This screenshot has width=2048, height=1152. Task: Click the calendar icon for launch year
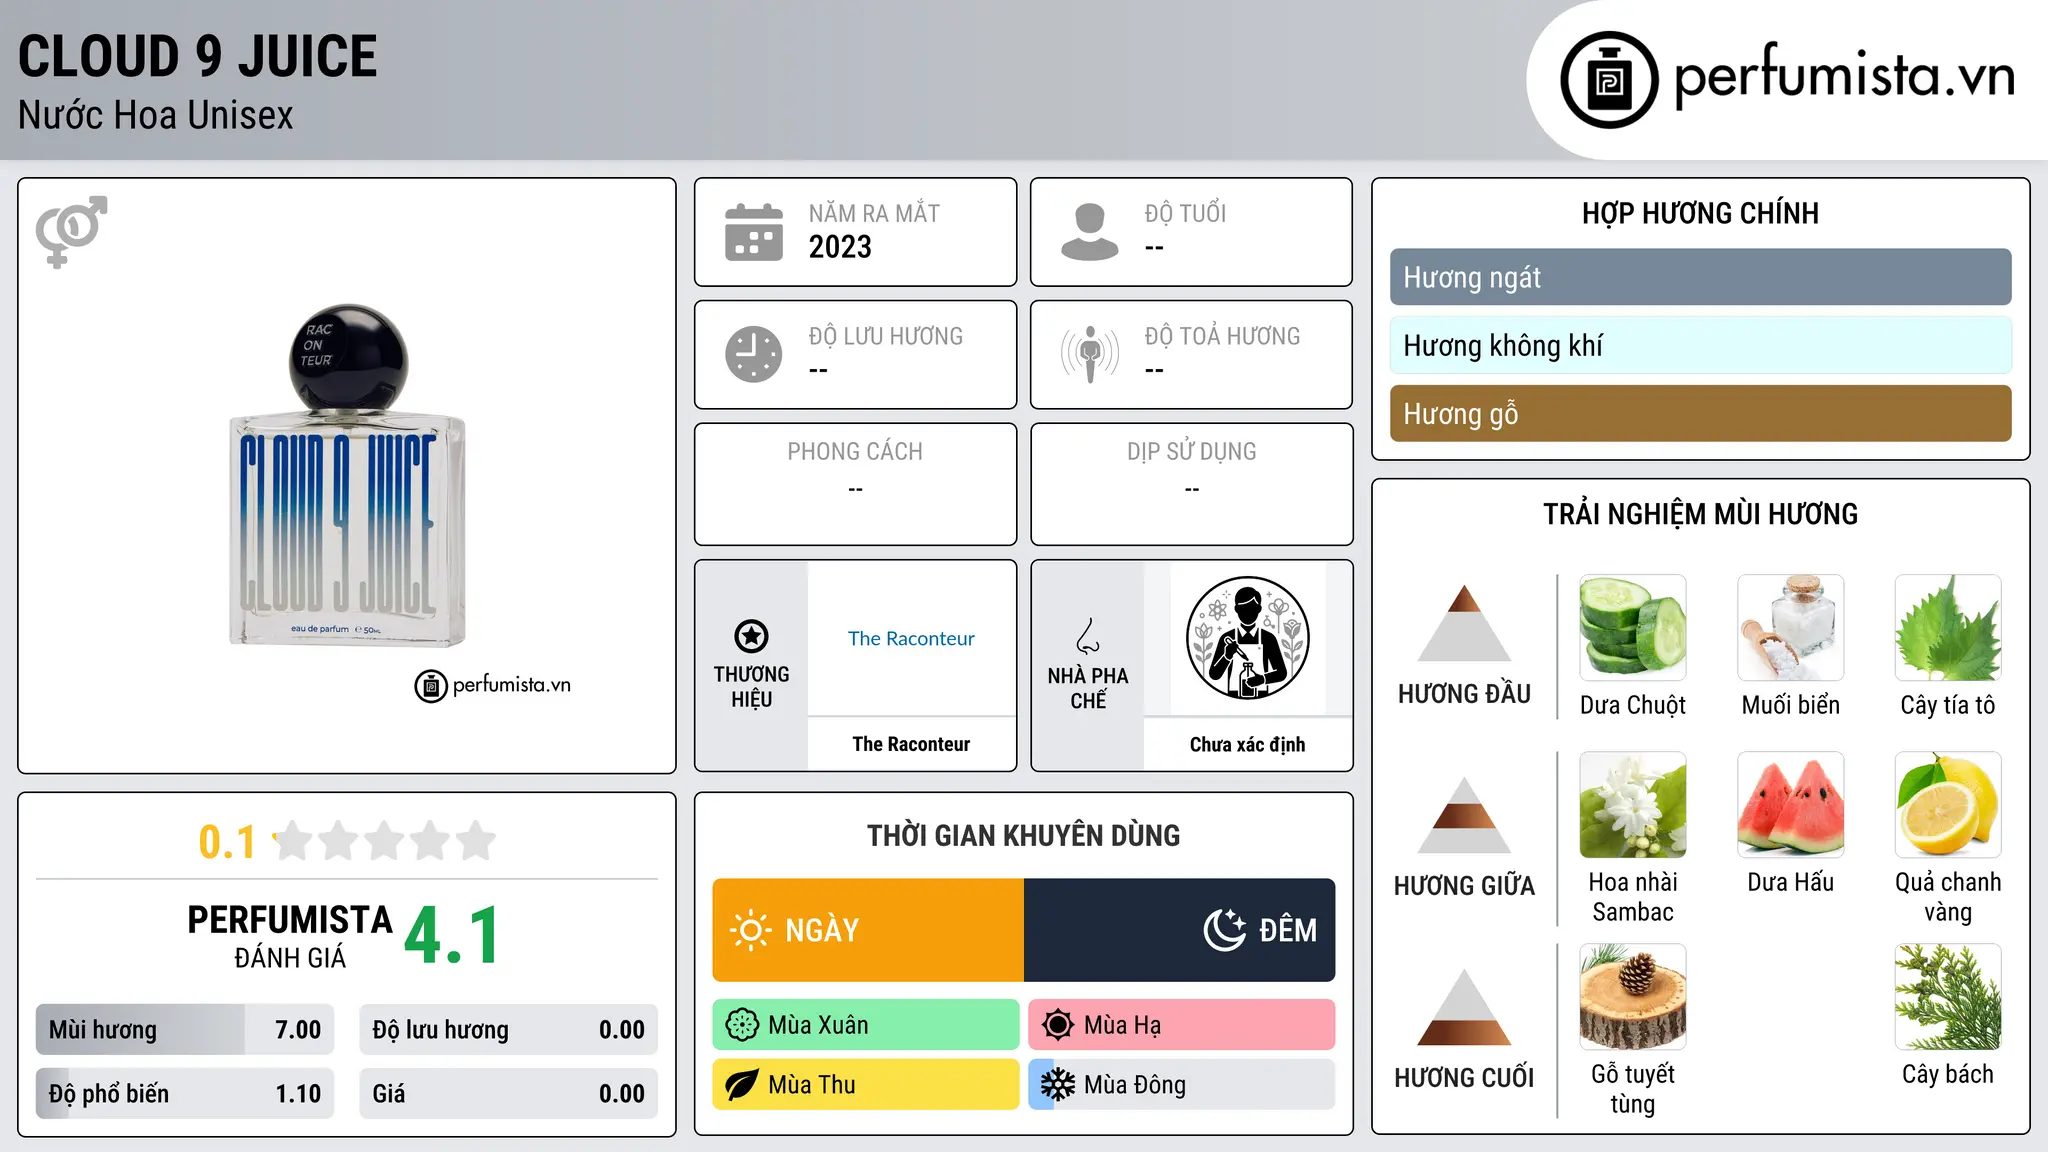753,232
